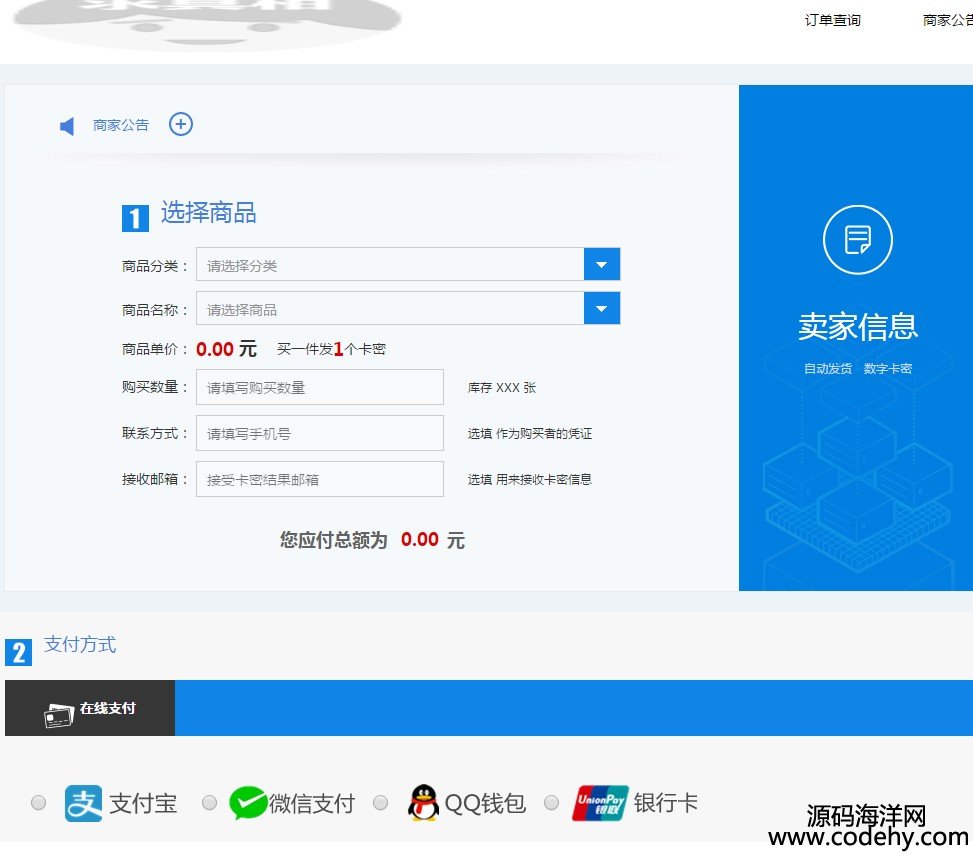Click the 支付宝 payment label text

[x=143, y=803]
